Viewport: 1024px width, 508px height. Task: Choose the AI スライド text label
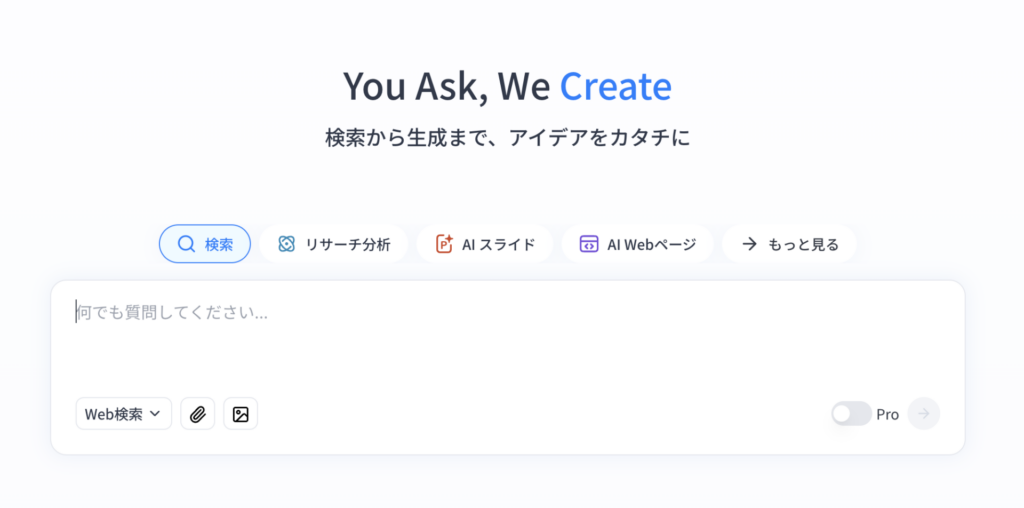pyautogui.click(x=498, y=245)
